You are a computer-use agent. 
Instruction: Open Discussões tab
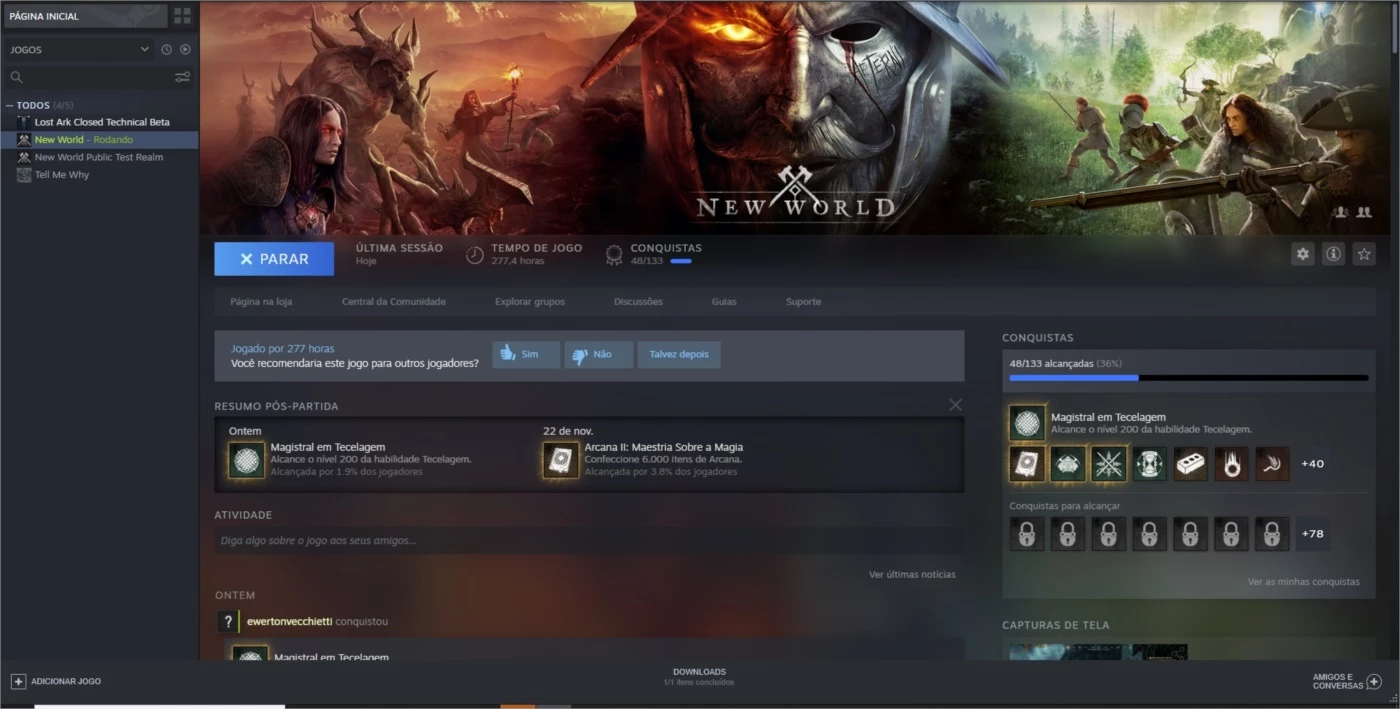click(x=638, y=301)
